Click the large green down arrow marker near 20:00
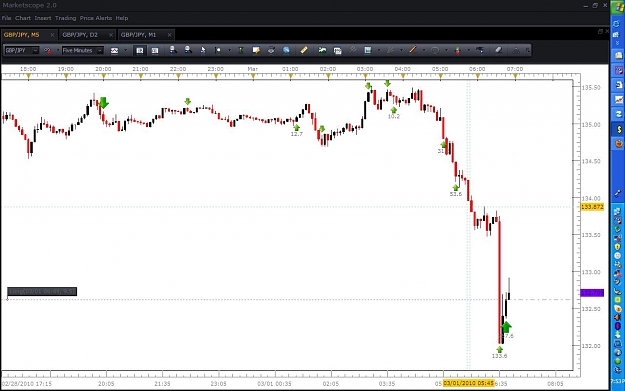Viewport: 625px width, 391px height. coord(103,102)
